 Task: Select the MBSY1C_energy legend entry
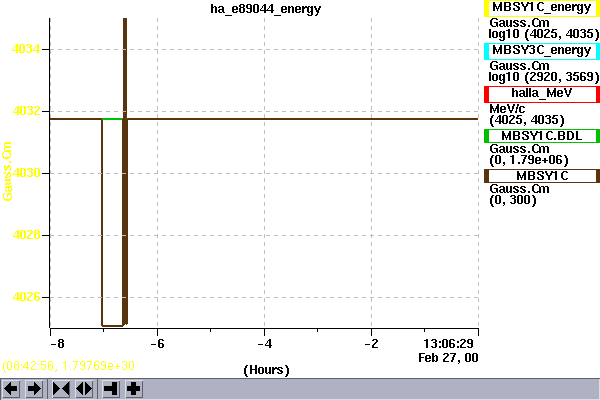pos(541,9)
